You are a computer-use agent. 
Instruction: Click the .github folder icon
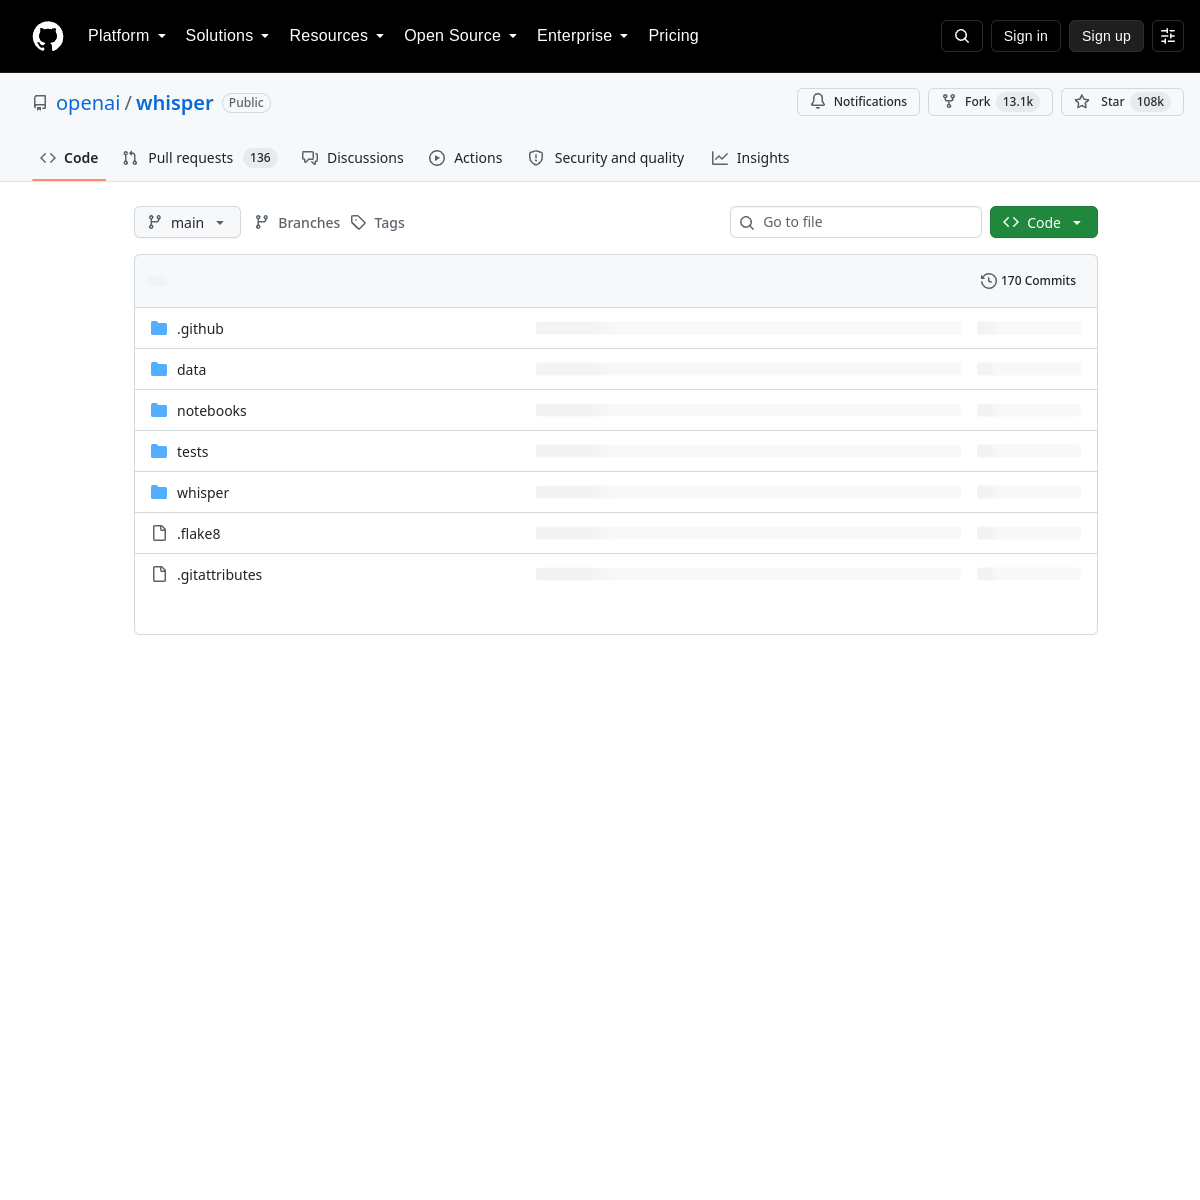[x=159, y=328]
